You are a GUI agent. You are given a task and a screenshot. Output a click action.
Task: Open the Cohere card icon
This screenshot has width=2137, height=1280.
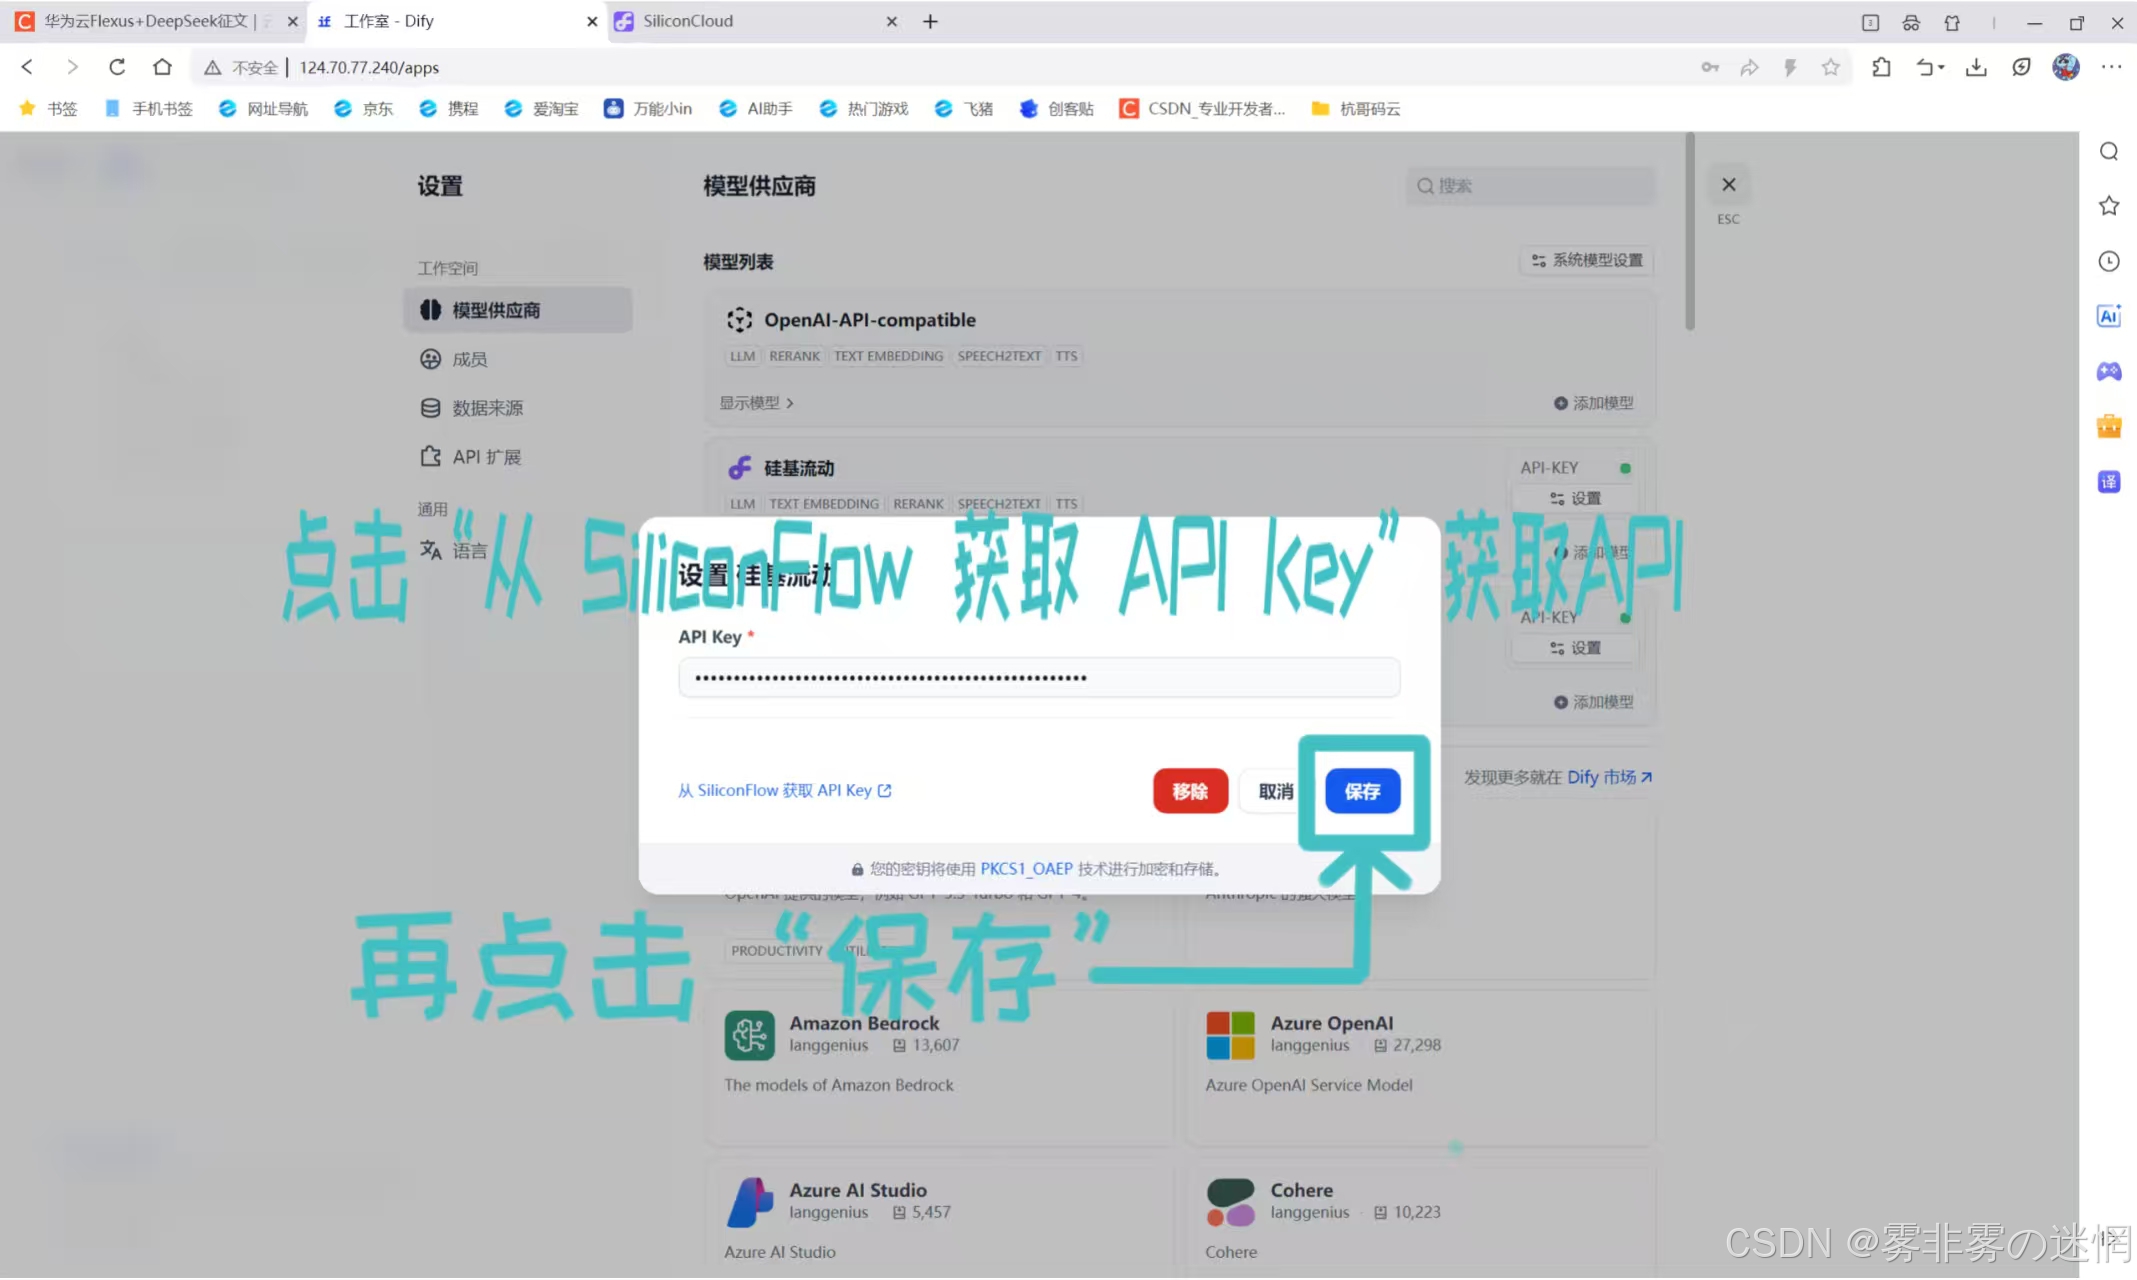click(1230, 1202)
